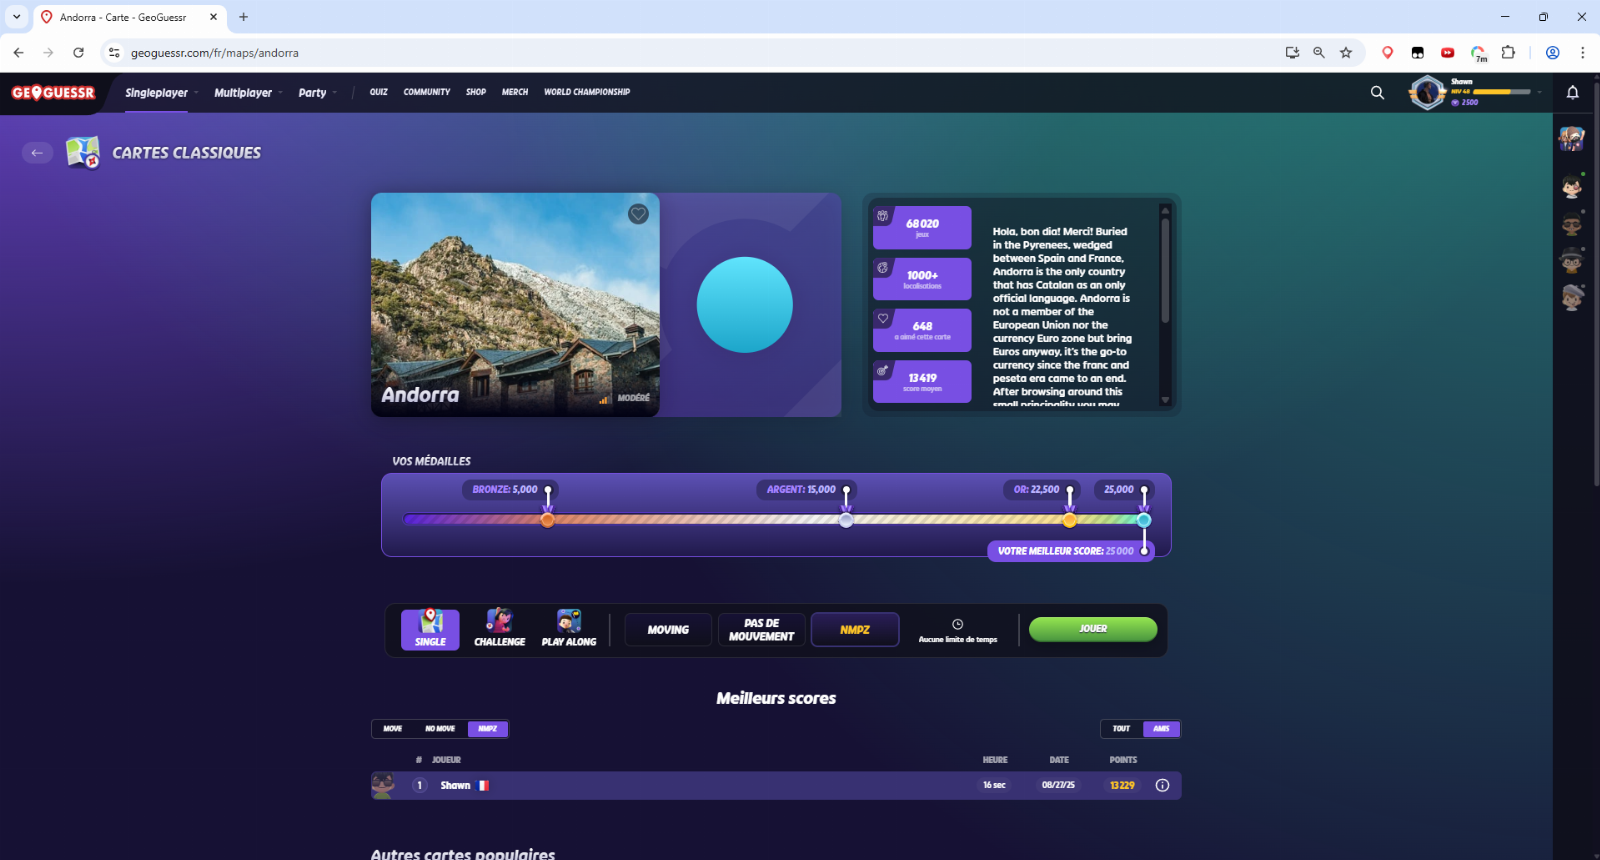Click the GeoGuessr logo

53,93
